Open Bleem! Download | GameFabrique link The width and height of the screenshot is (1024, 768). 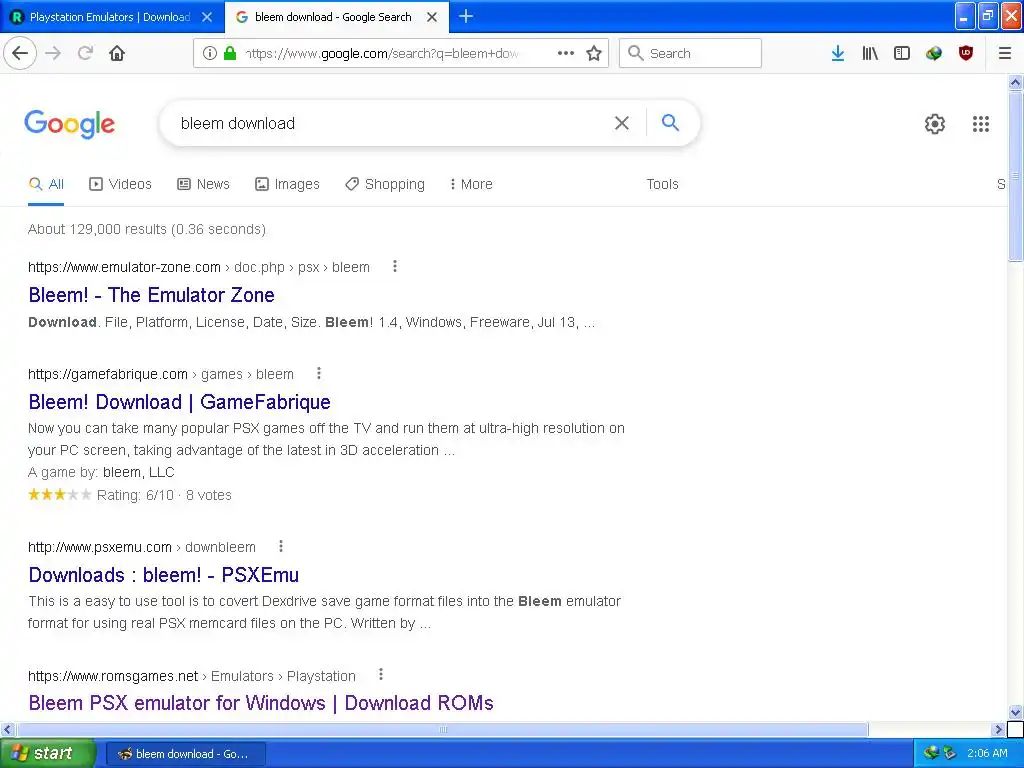(x=180, y=402)
